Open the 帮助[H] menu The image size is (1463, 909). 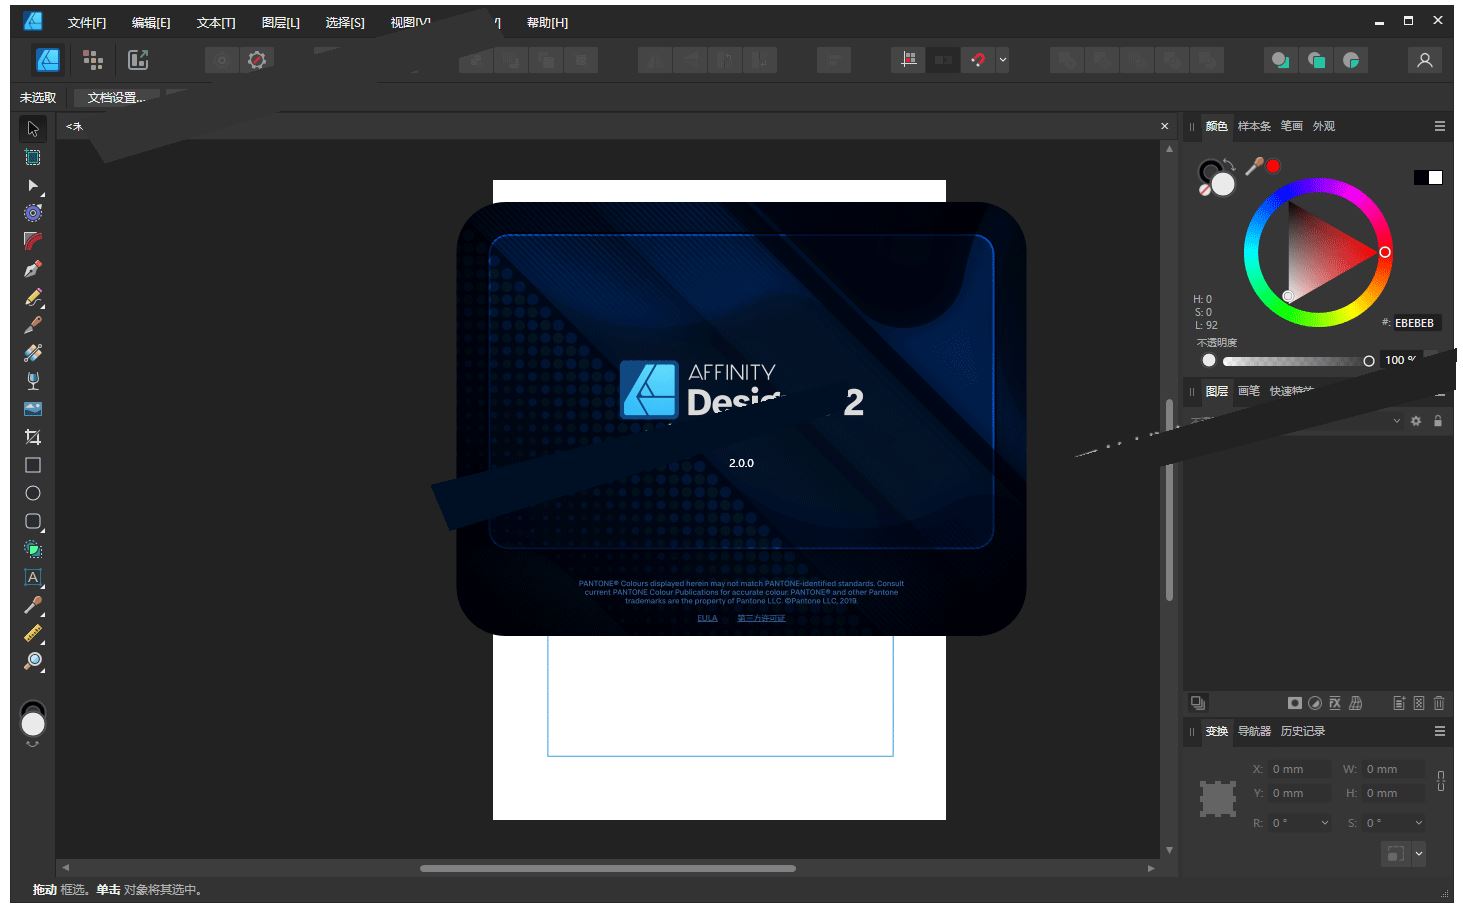pos(547,22)
